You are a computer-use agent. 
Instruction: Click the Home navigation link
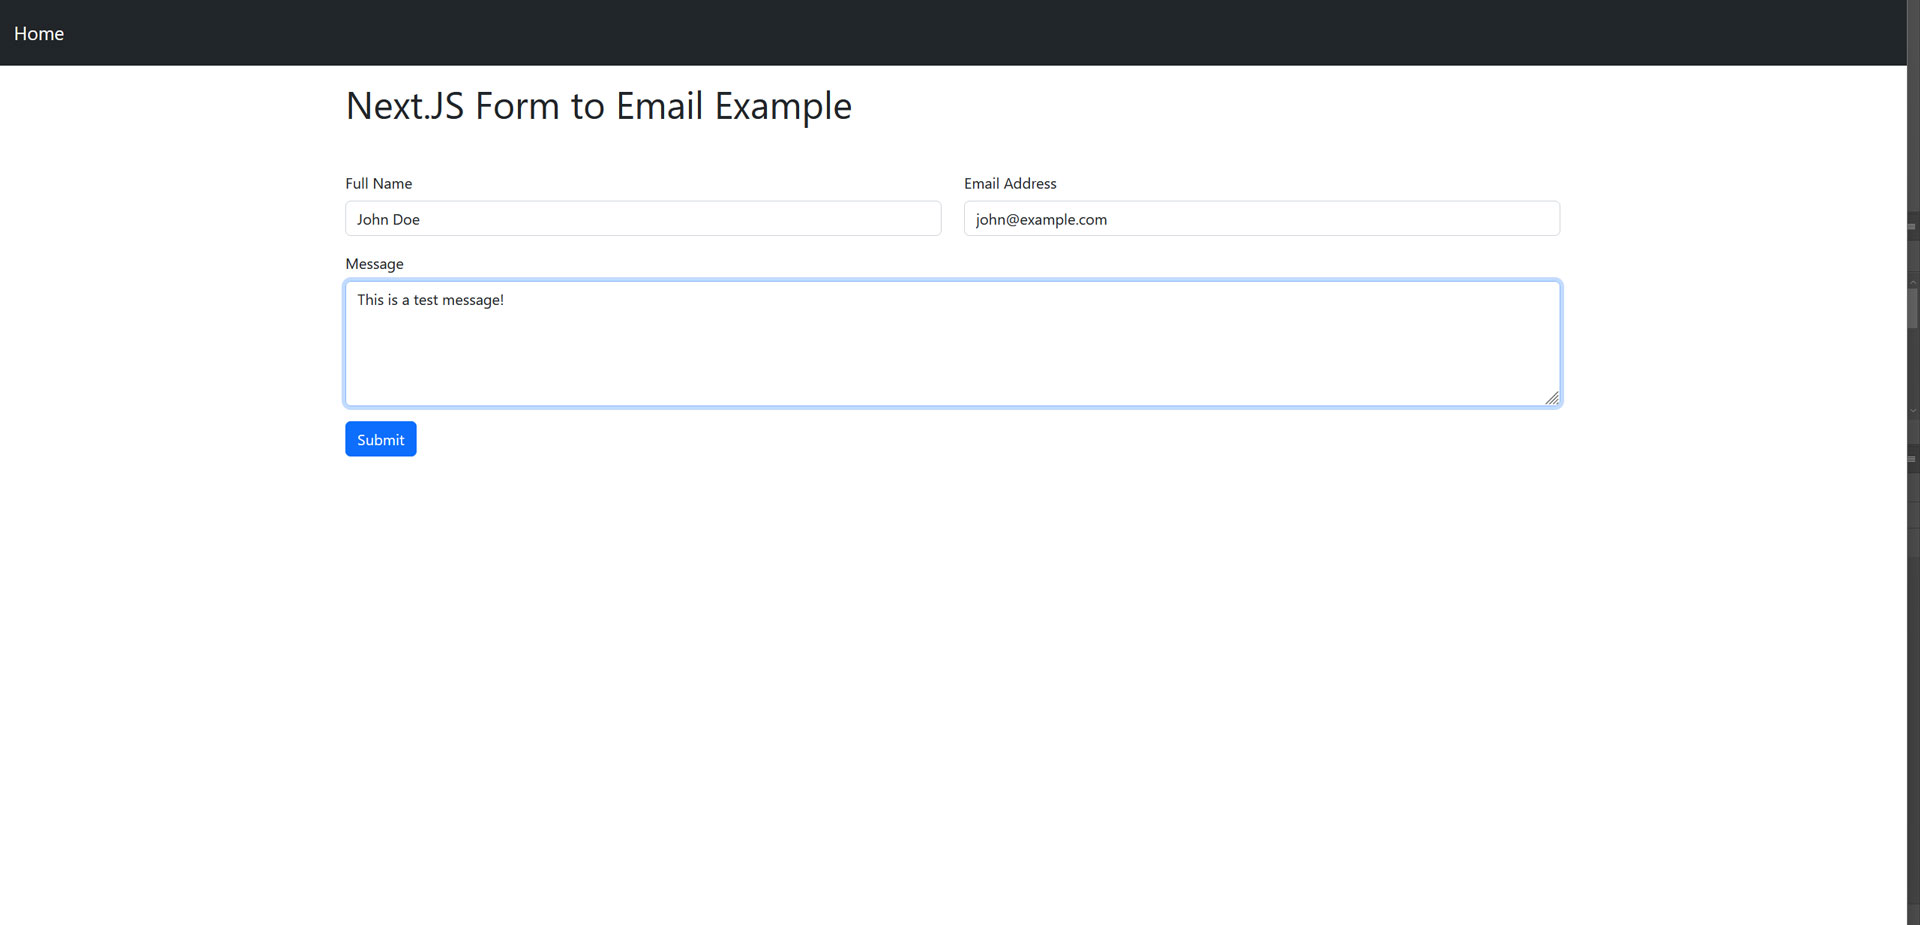click(38, 33)
